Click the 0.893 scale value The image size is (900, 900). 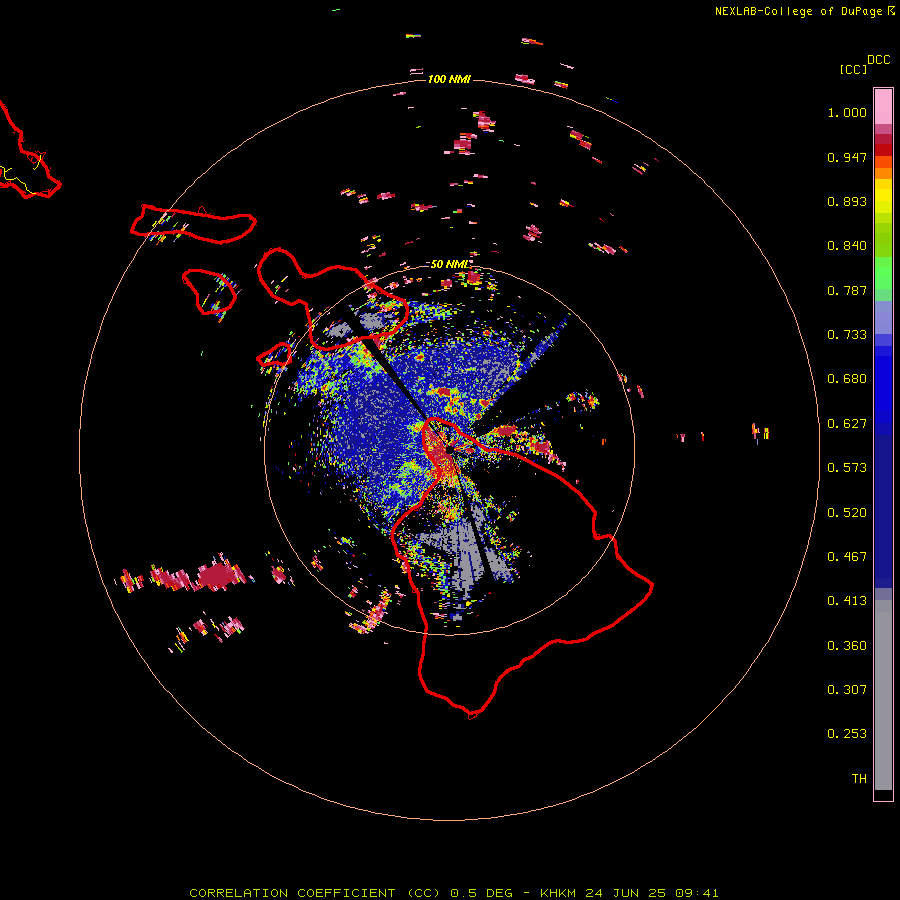[847, 201]
